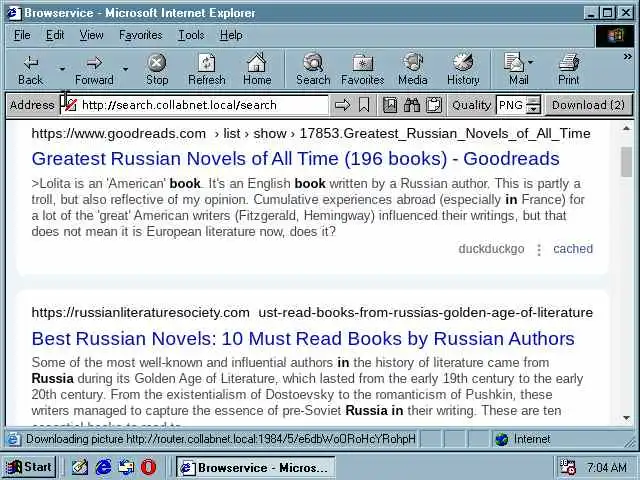This screenshot has width=640, height=480.
Task: Click the Quality spinner up arrow
Action: coord(533,100)
